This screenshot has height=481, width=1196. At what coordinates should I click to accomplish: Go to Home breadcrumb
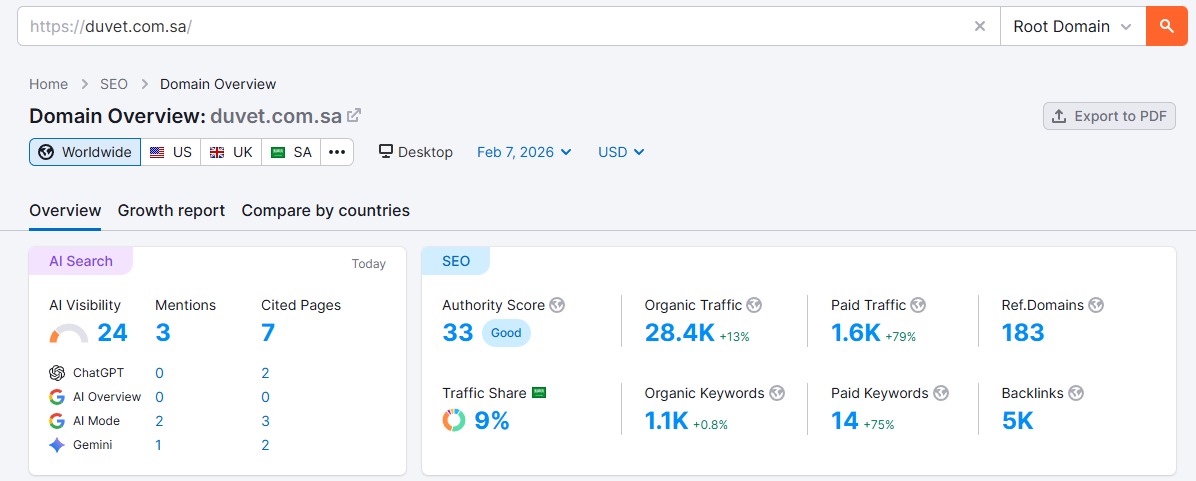48,84
